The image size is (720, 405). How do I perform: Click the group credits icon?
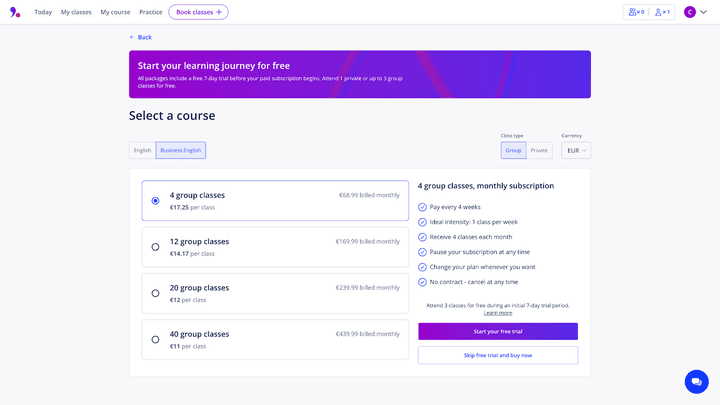click(634, 12)
